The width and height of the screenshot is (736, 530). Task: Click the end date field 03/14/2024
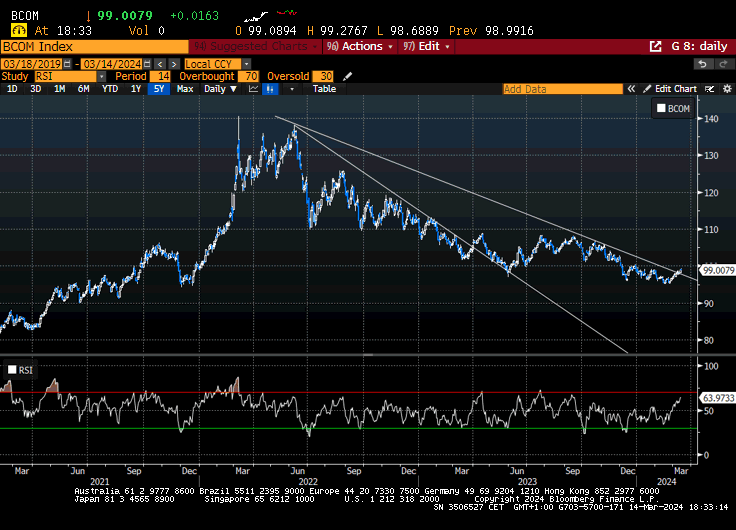[x=112, y=64]
